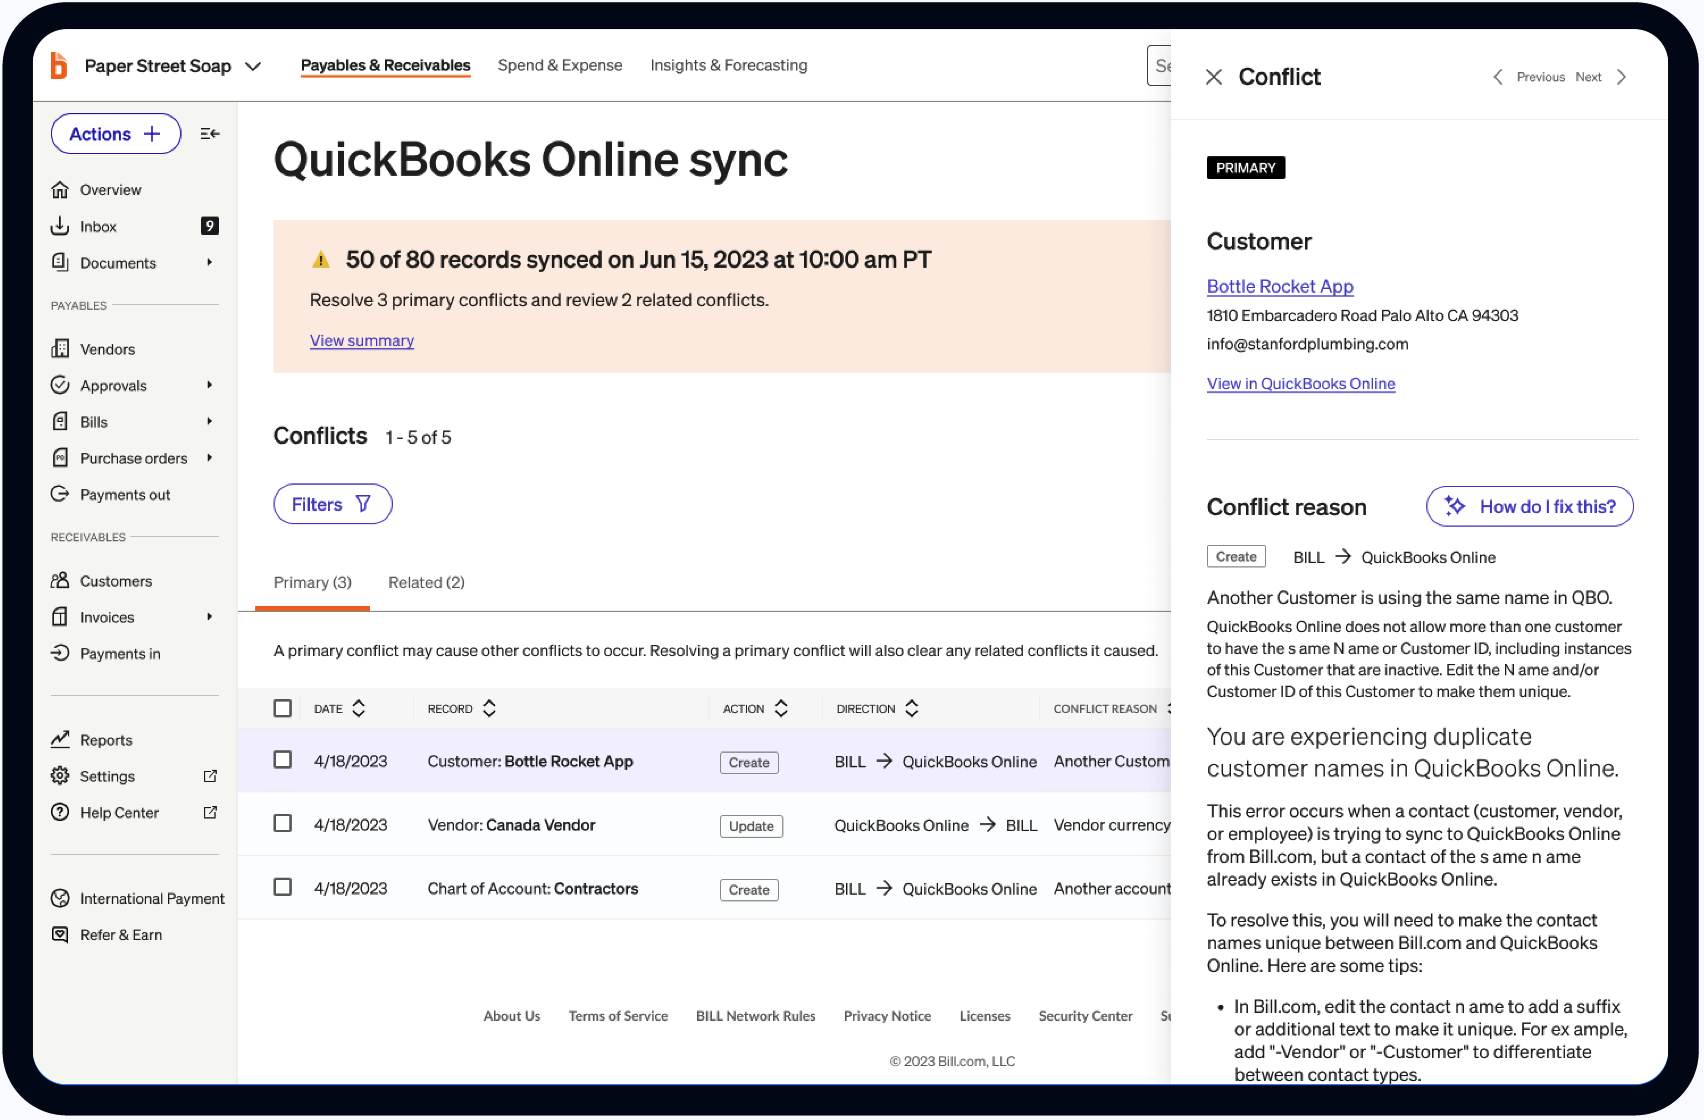The width and height of the screenshot is (1704, 1120).
Task: Click the Vendors building icon
Action: pos(60,349)
